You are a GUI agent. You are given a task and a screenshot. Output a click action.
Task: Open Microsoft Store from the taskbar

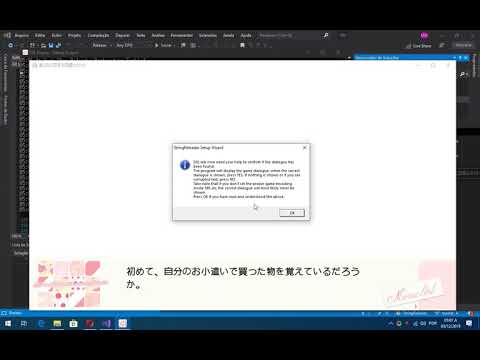[73, 323]
